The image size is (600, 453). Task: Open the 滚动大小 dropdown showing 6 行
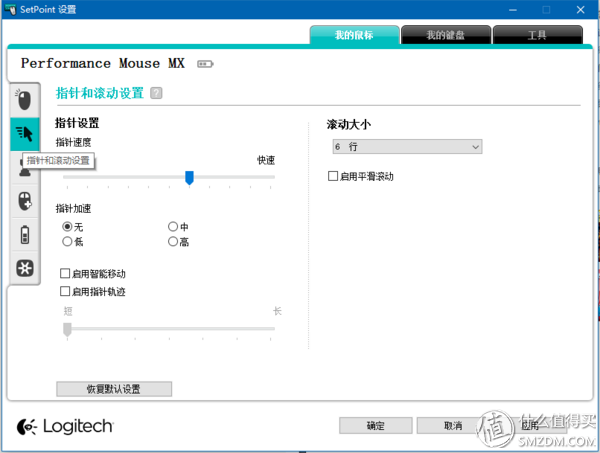tap(408, 147)
